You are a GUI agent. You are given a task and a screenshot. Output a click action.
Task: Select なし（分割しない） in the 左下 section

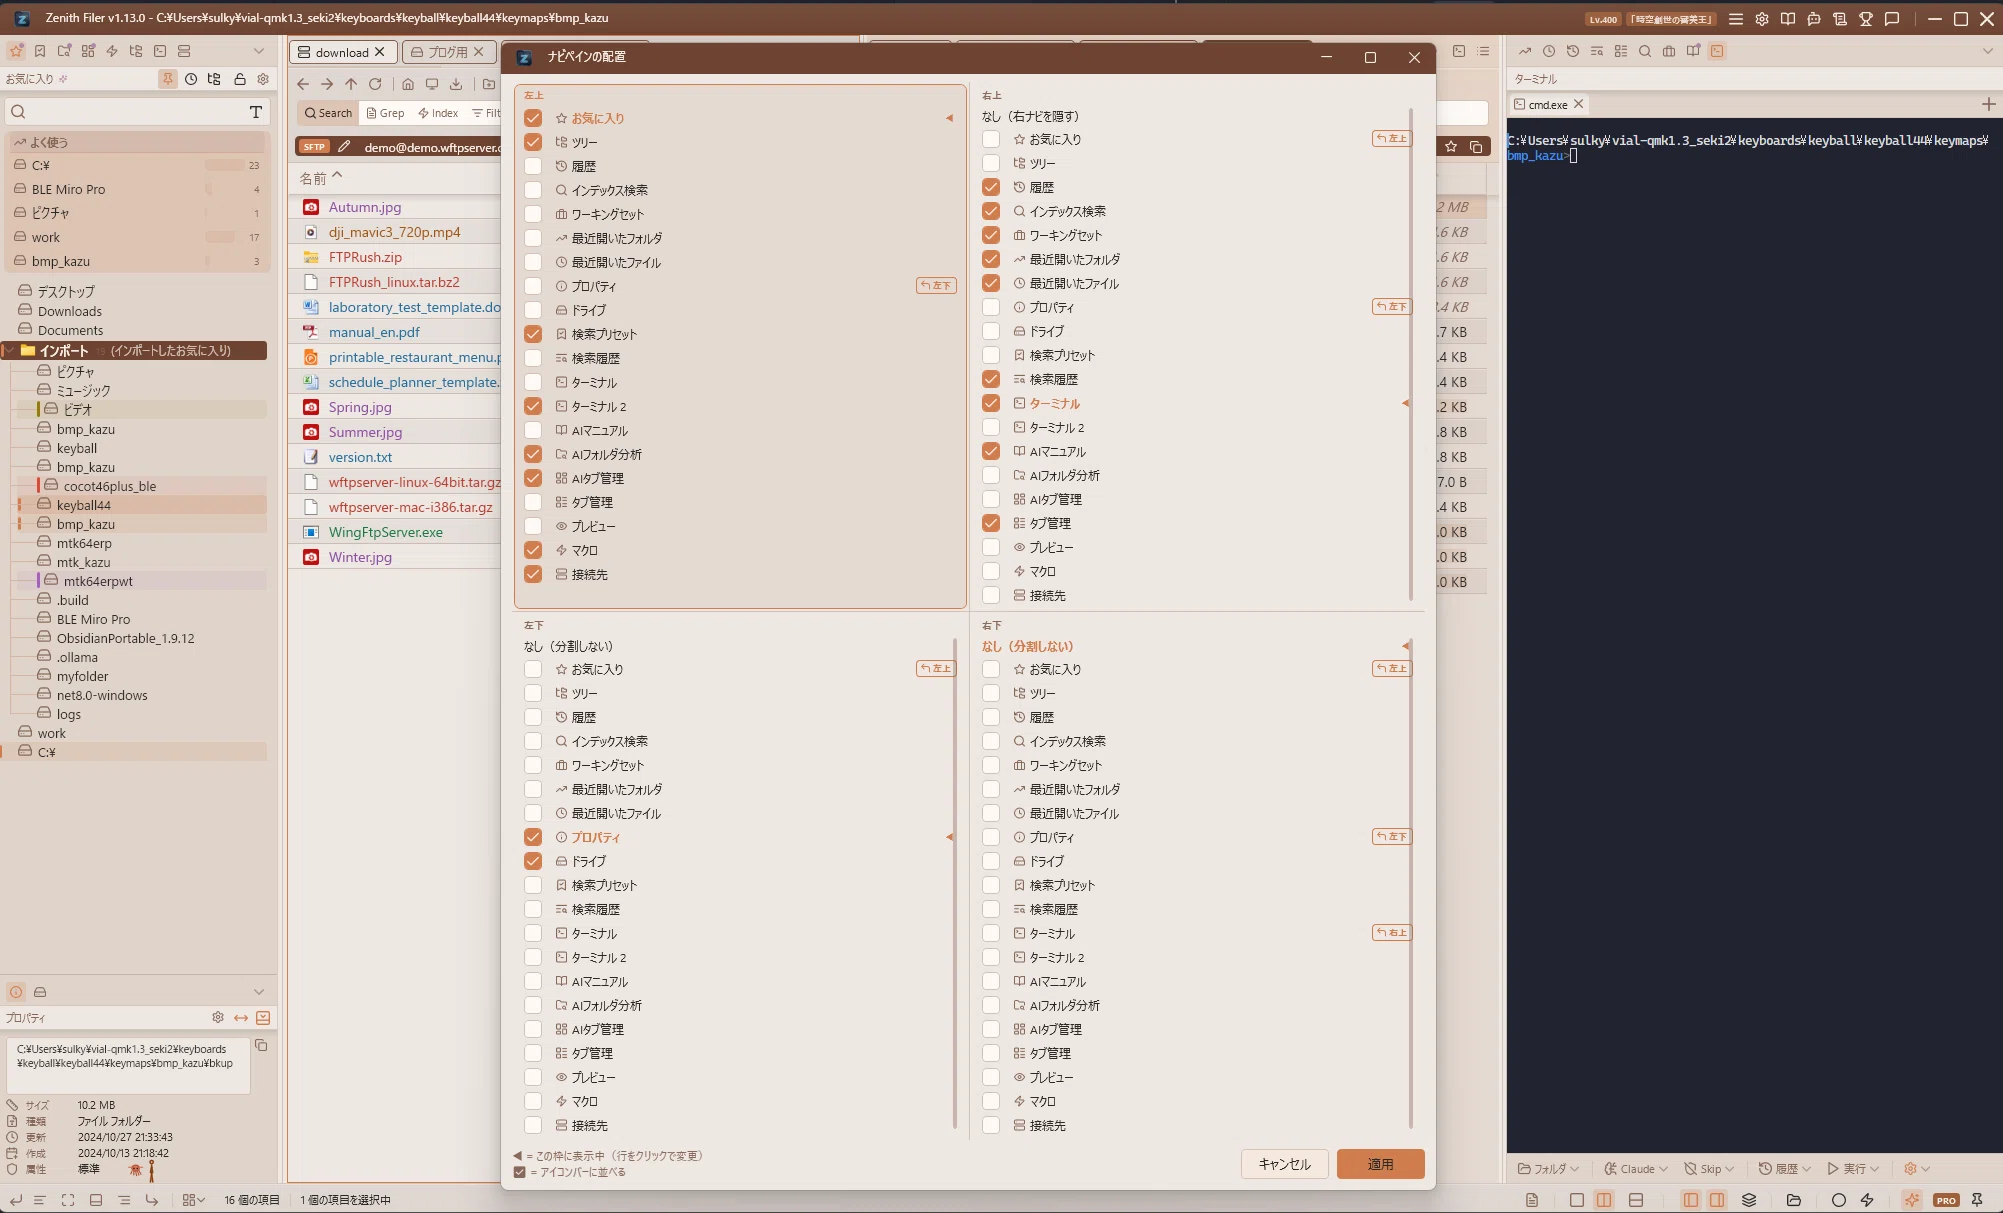pyautogui.click(x=569, y=646)
